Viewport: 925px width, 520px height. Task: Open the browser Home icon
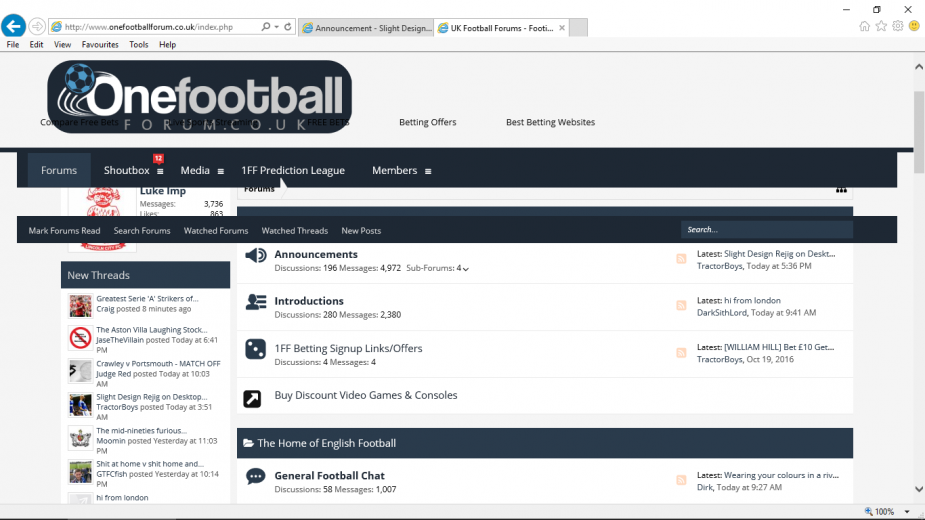click(x=864, y=26)
